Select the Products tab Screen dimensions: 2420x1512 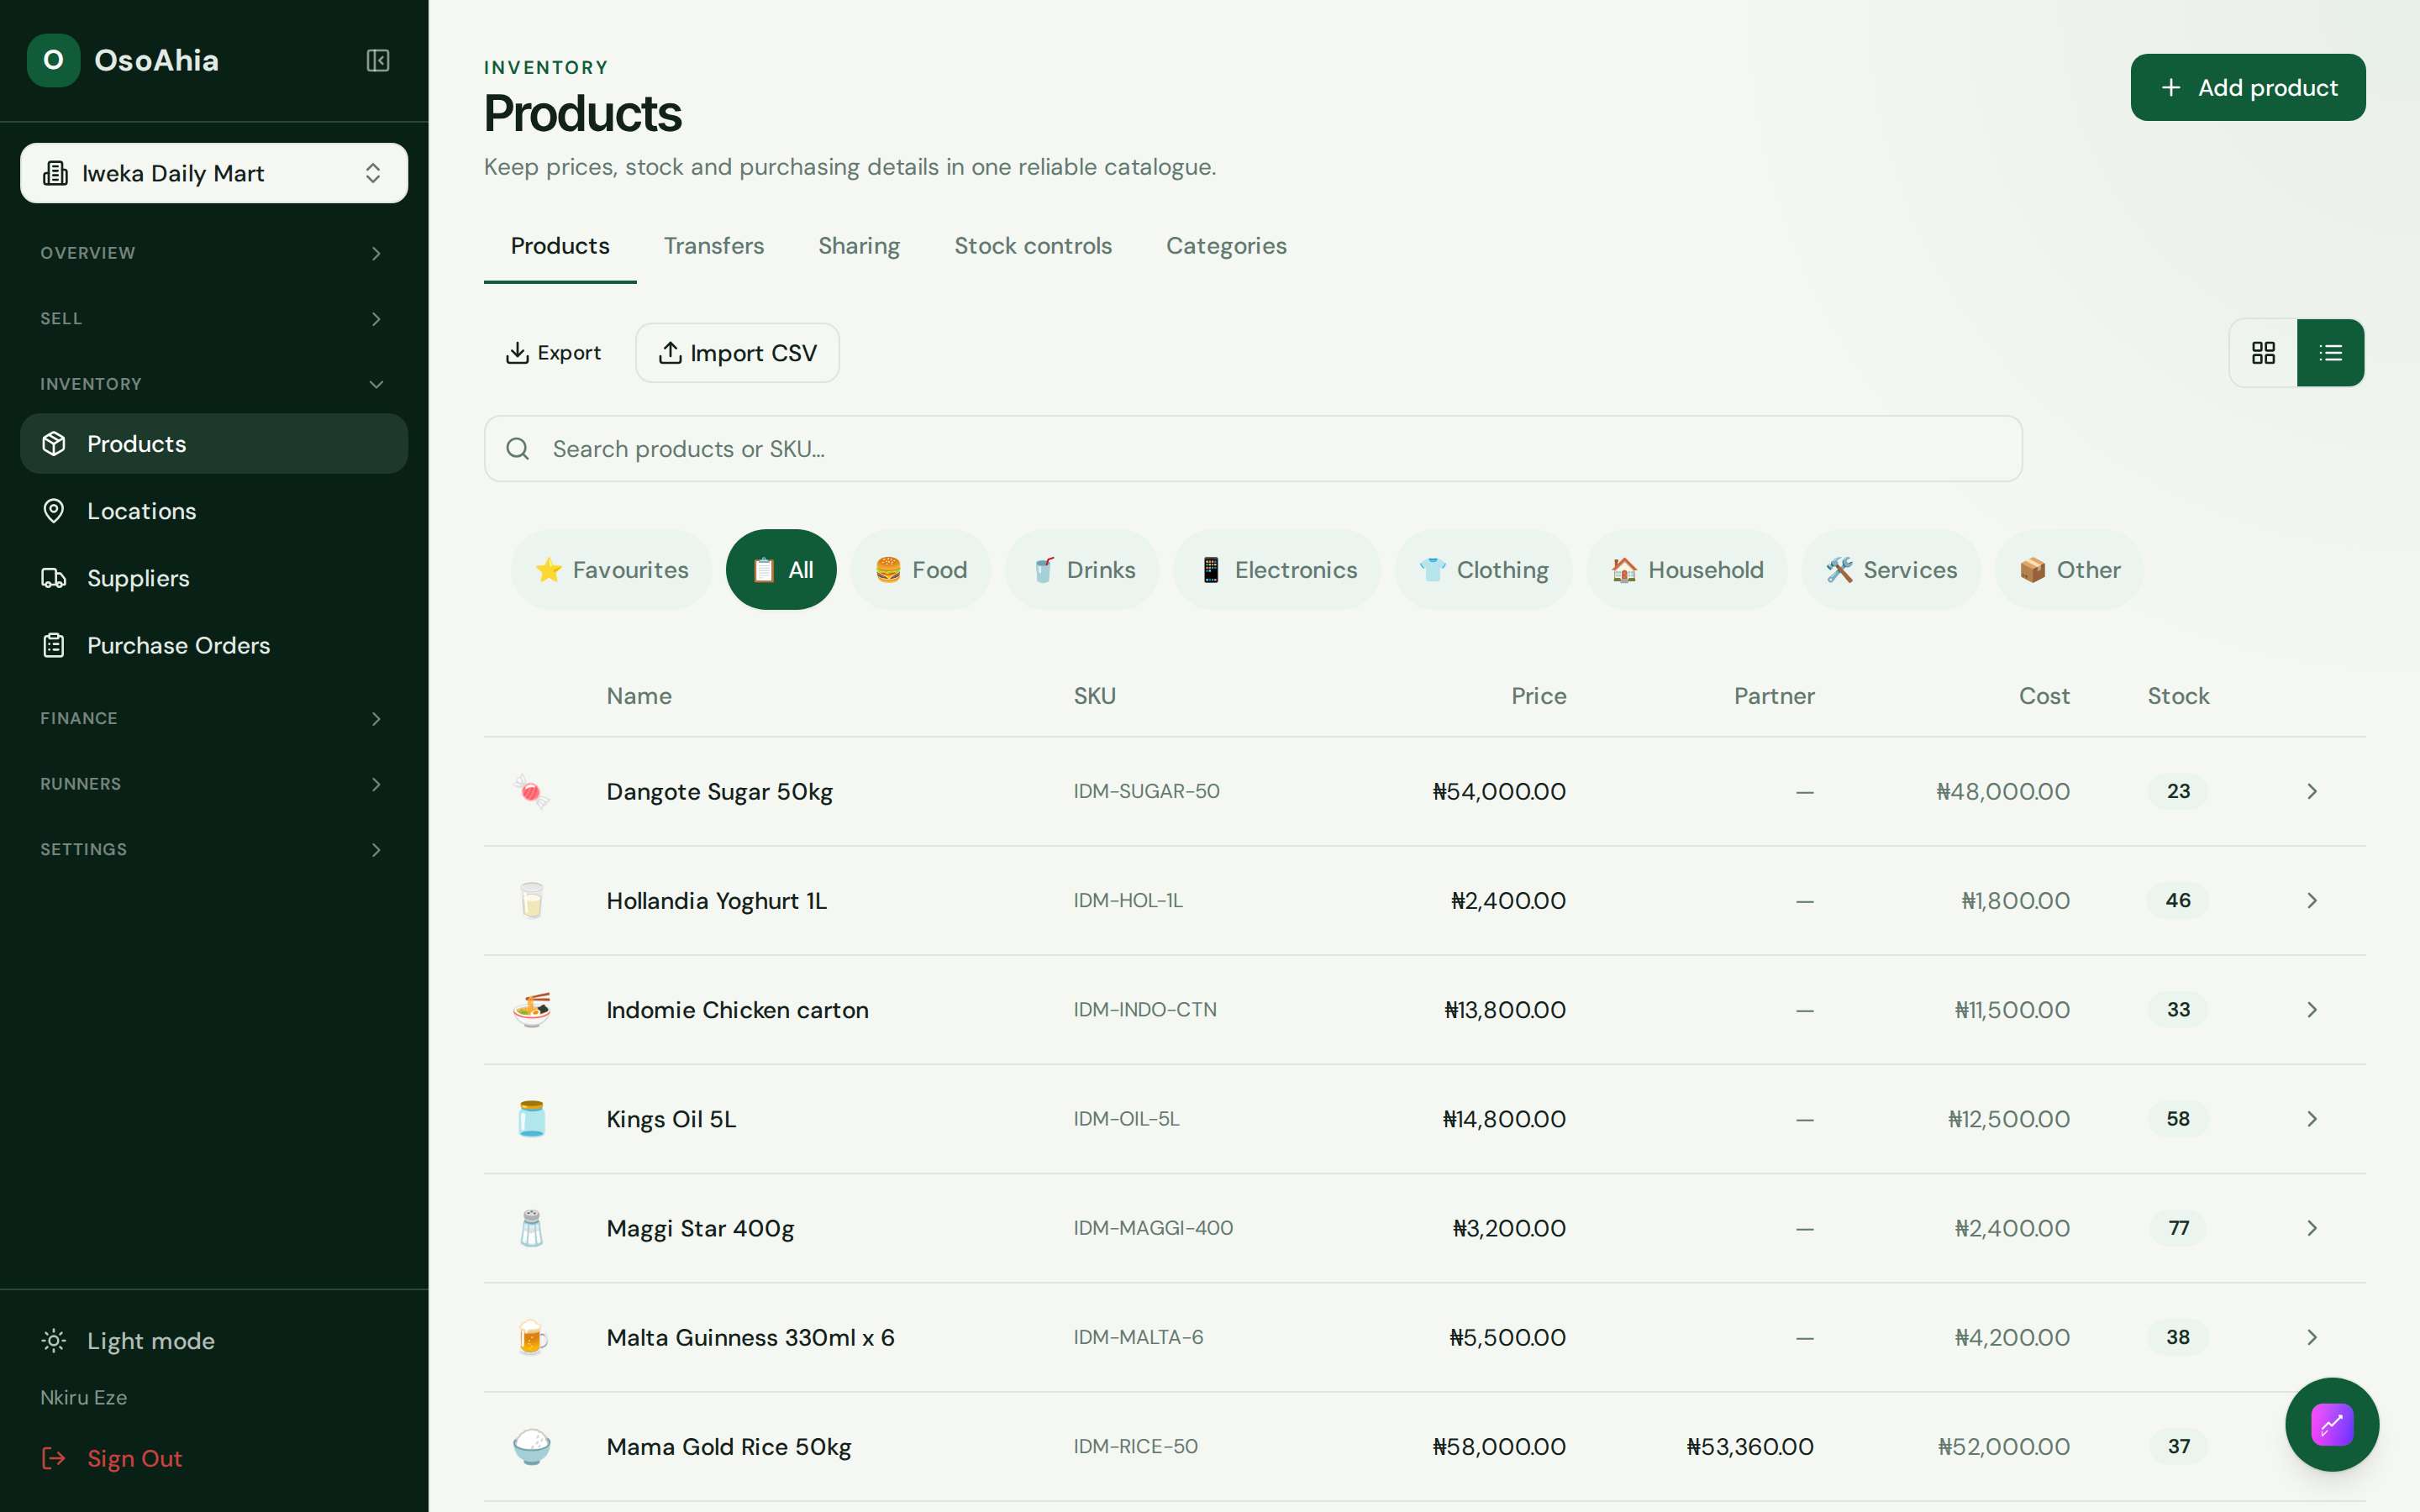[x=560, y=246]
